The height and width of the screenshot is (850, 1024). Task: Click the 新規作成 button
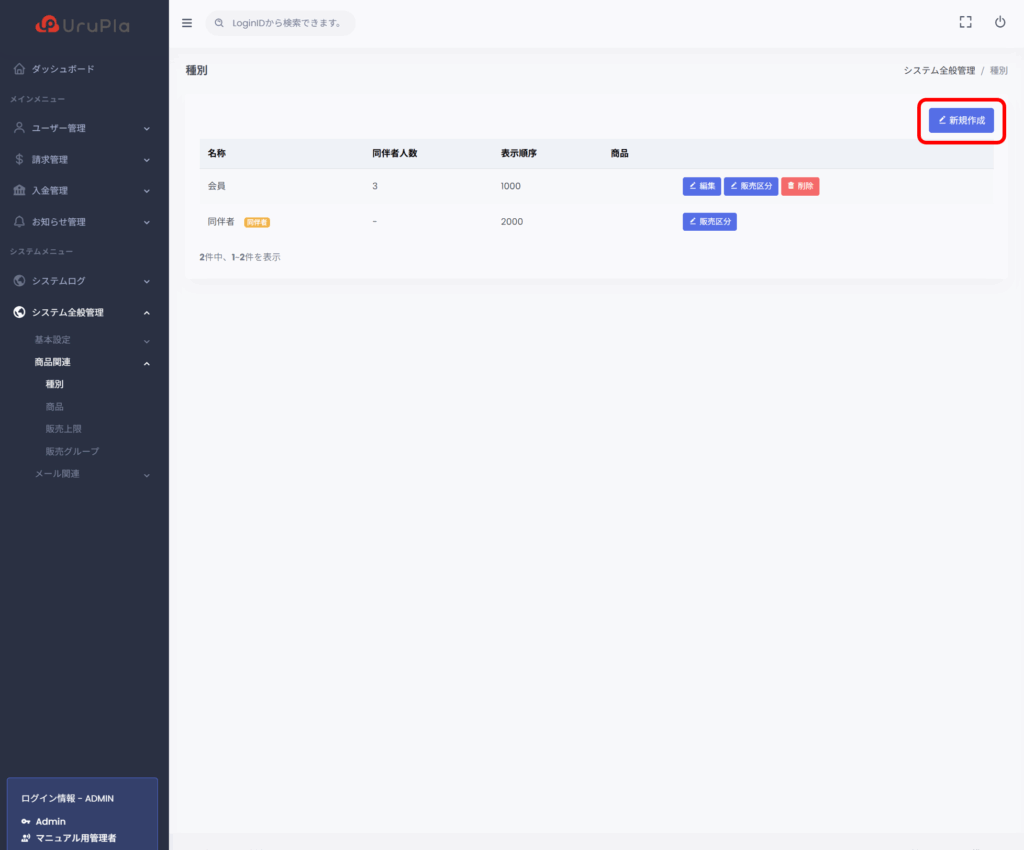[961, 120]
